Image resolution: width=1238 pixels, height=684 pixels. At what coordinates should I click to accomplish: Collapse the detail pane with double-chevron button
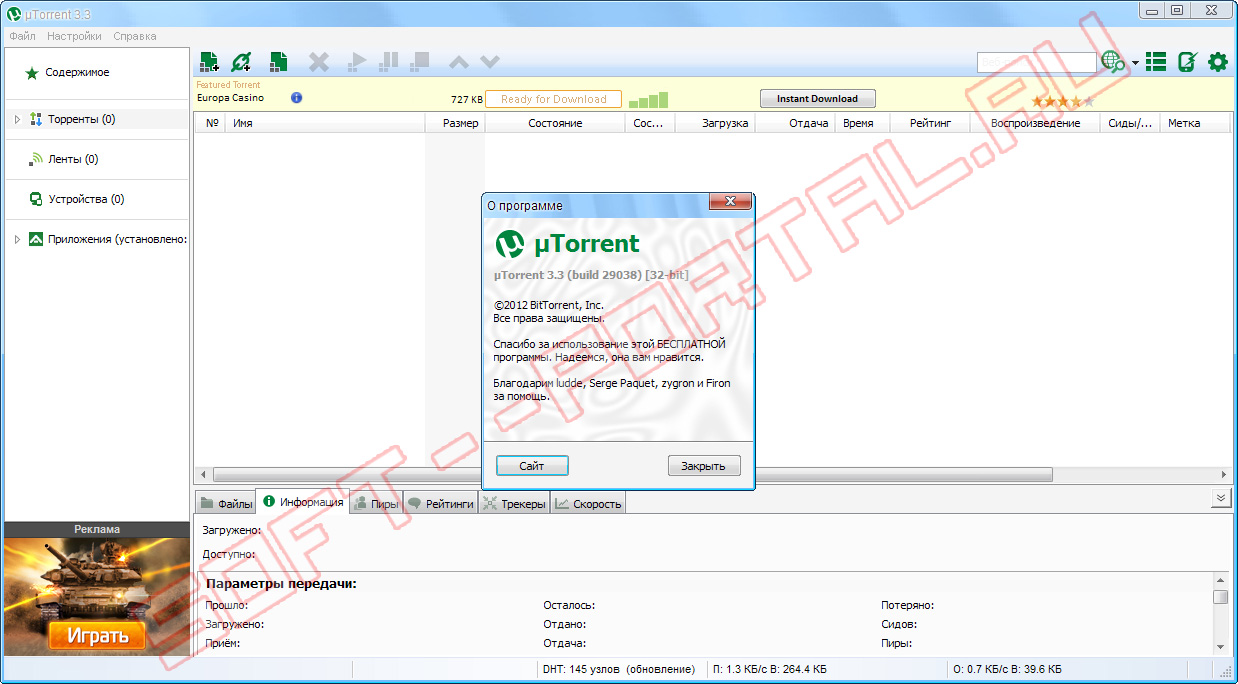point(1220,498)
